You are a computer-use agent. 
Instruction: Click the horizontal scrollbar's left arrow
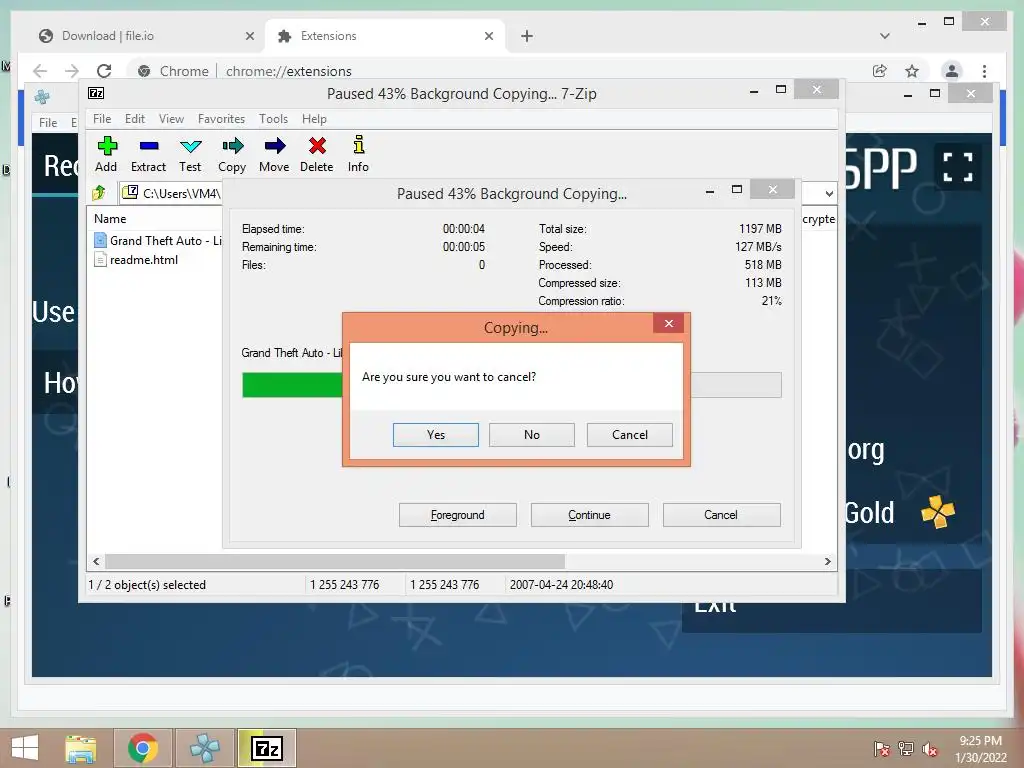tap(97, 561)
